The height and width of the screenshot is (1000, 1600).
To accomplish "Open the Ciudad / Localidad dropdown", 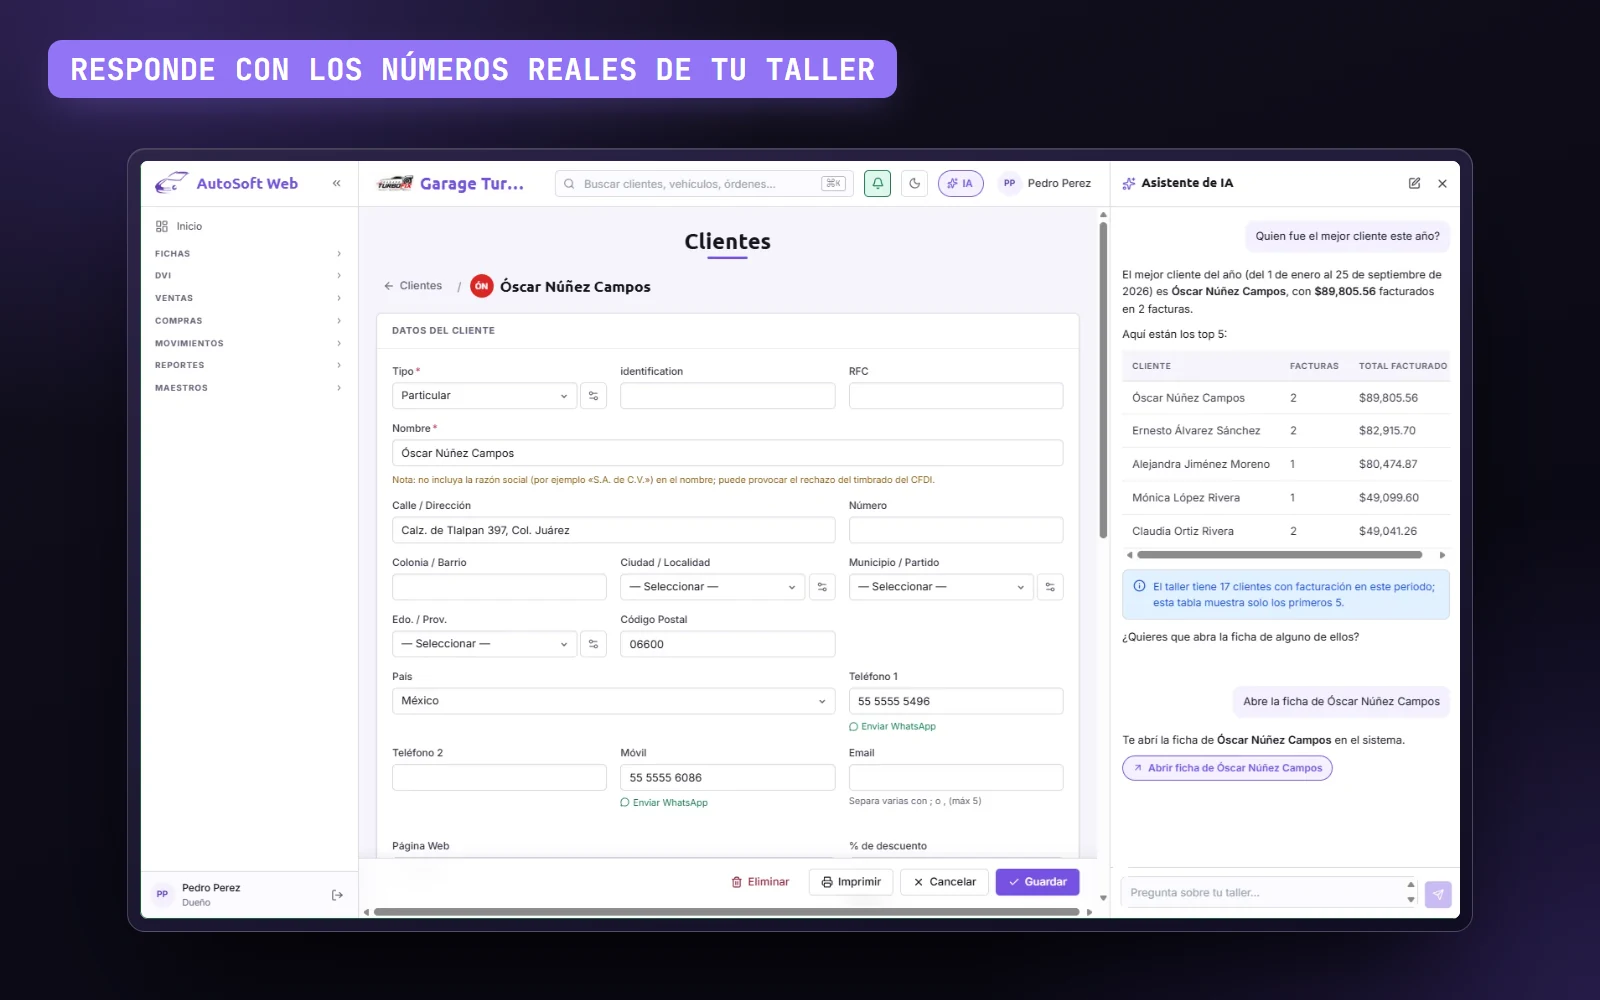I will pos(712,587).
